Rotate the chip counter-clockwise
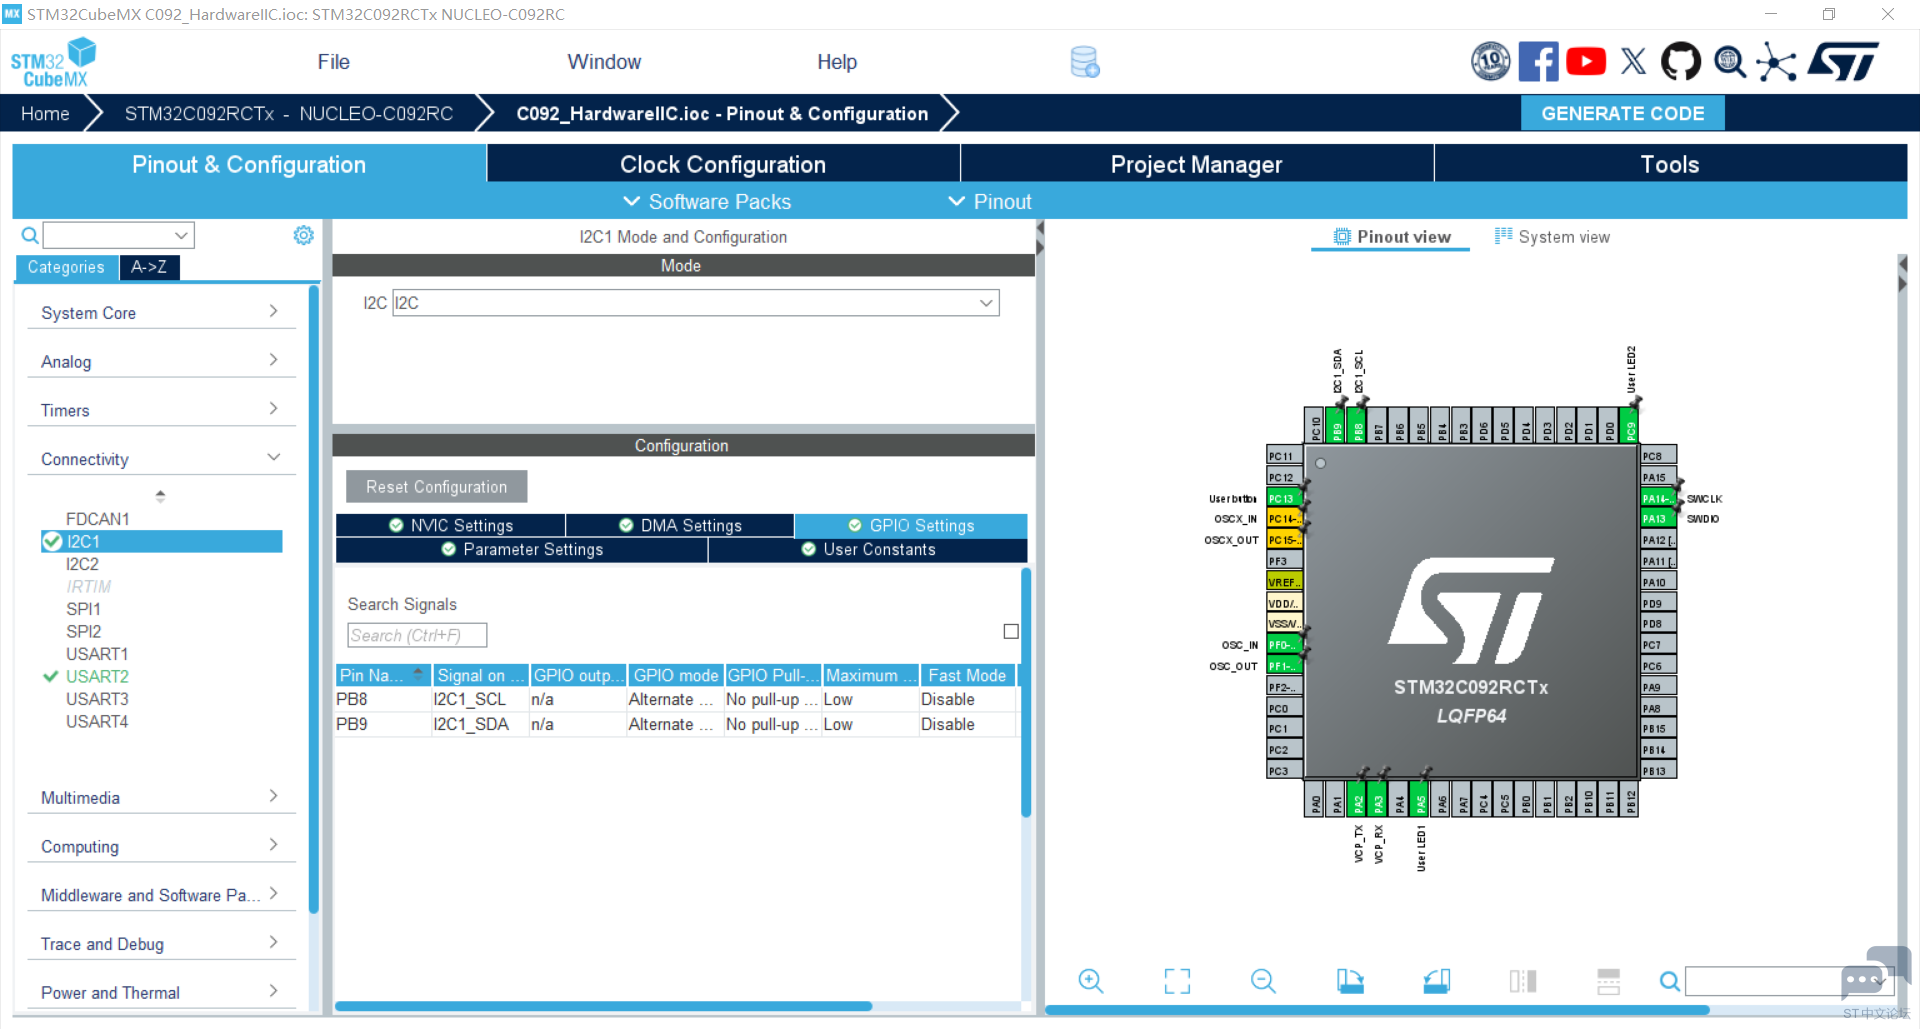Image resolution: width=1920 pixels, height=1029 pixels. point(1436,981)
